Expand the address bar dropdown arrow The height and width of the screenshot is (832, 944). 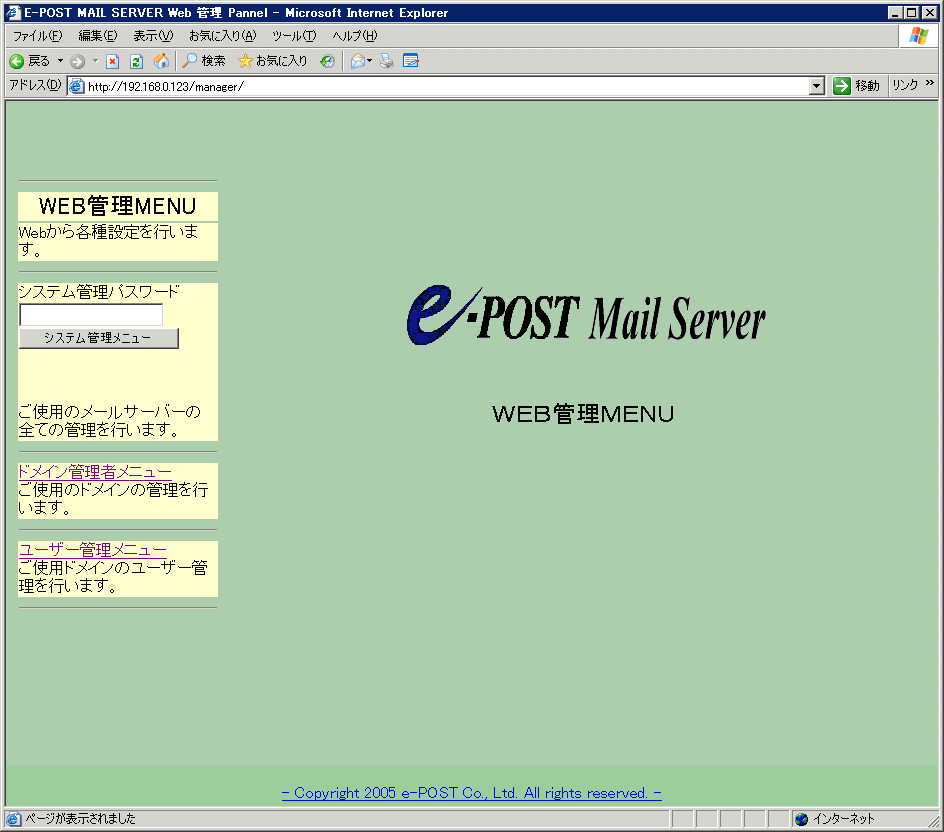[816, 87]
